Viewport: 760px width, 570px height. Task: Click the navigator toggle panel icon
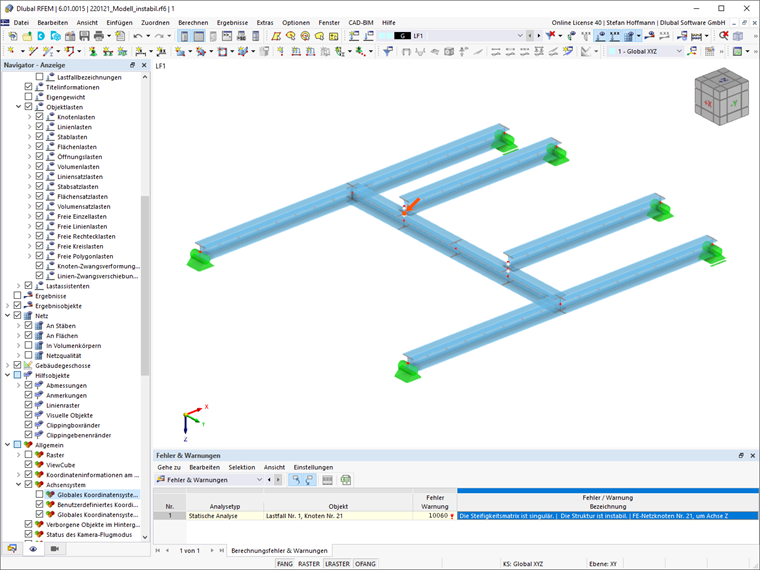click(184, 36)
